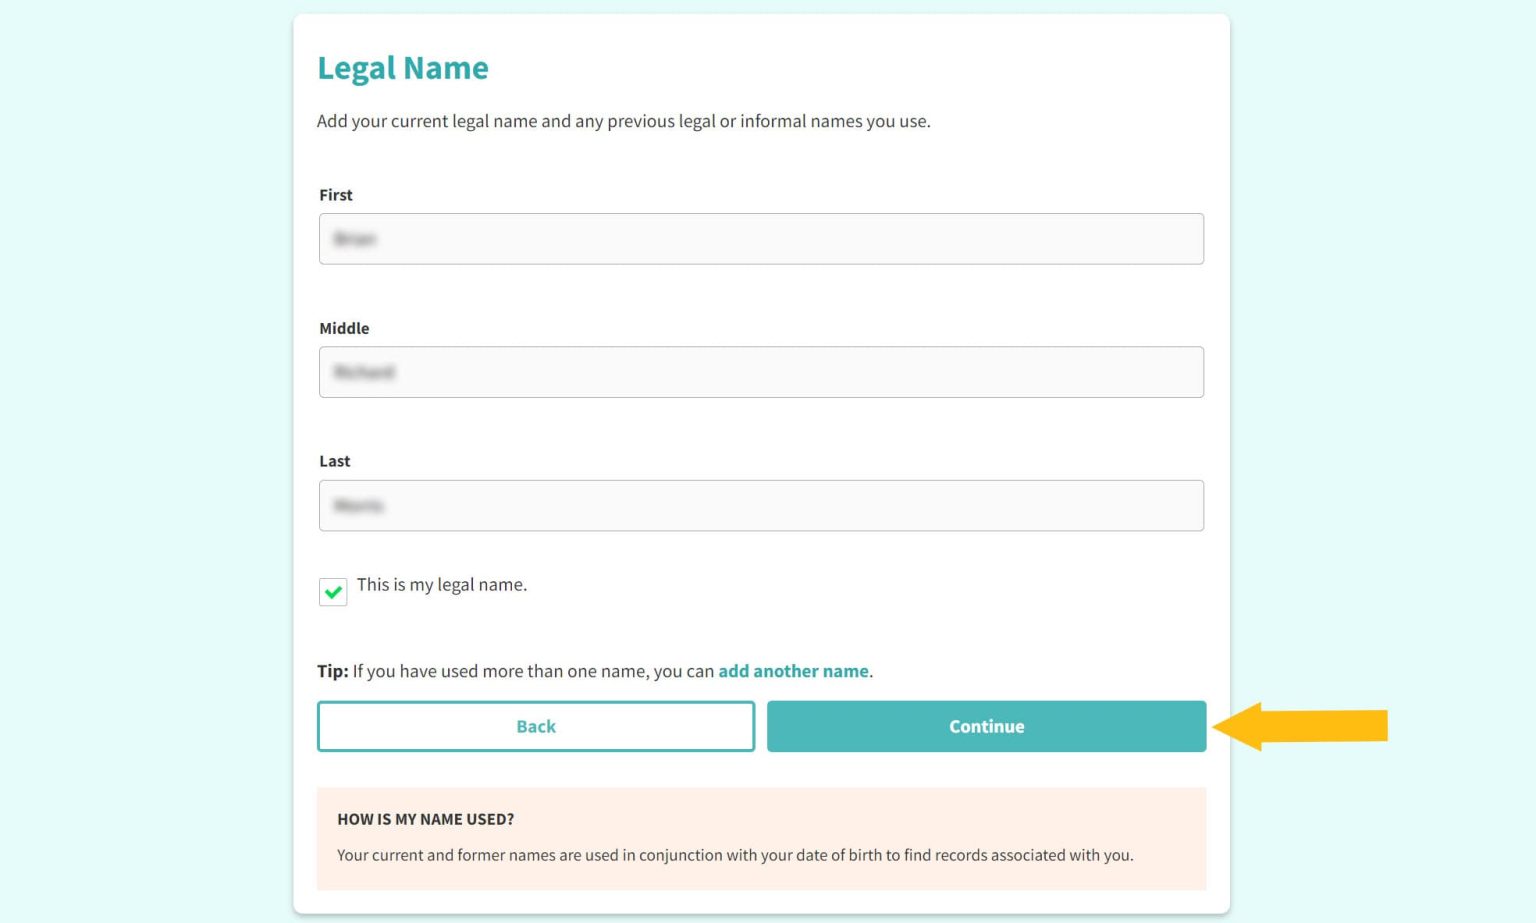
Task: Uncheck 'This is my legal name'
Action: [333, 591]
